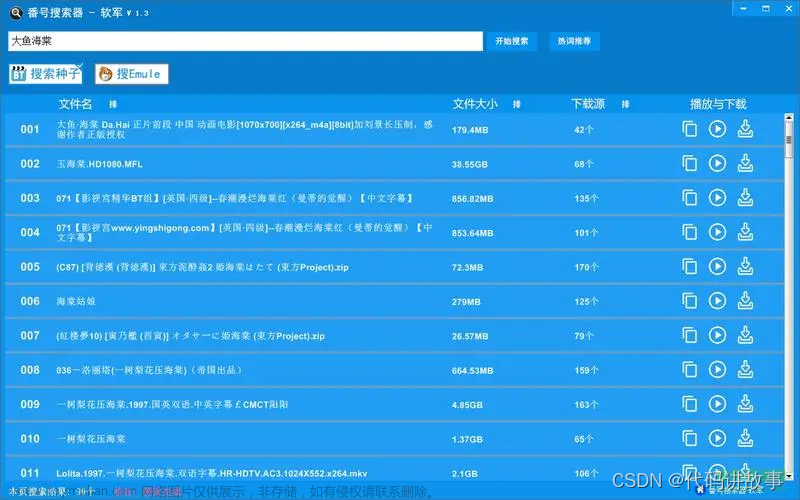Click the 179.4MB file size cell
This screenshot has height=500, width=800.
coord(470,130)
